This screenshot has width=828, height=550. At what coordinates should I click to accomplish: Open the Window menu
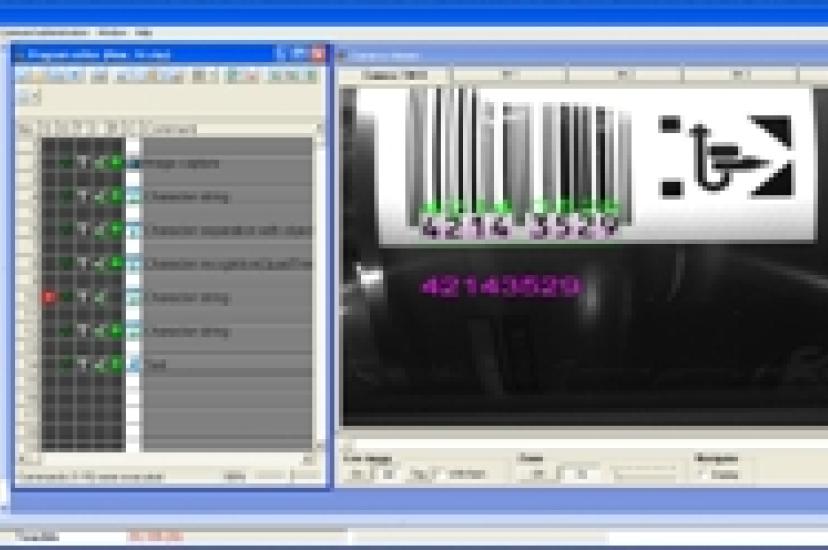pyautogui.click(x=112, y=33)
